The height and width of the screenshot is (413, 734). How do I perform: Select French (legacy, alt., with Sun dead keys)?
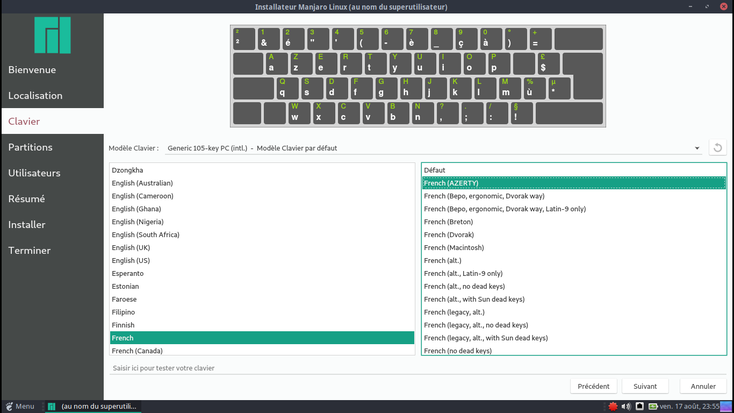pyautogui.click(x=574, y=338)
